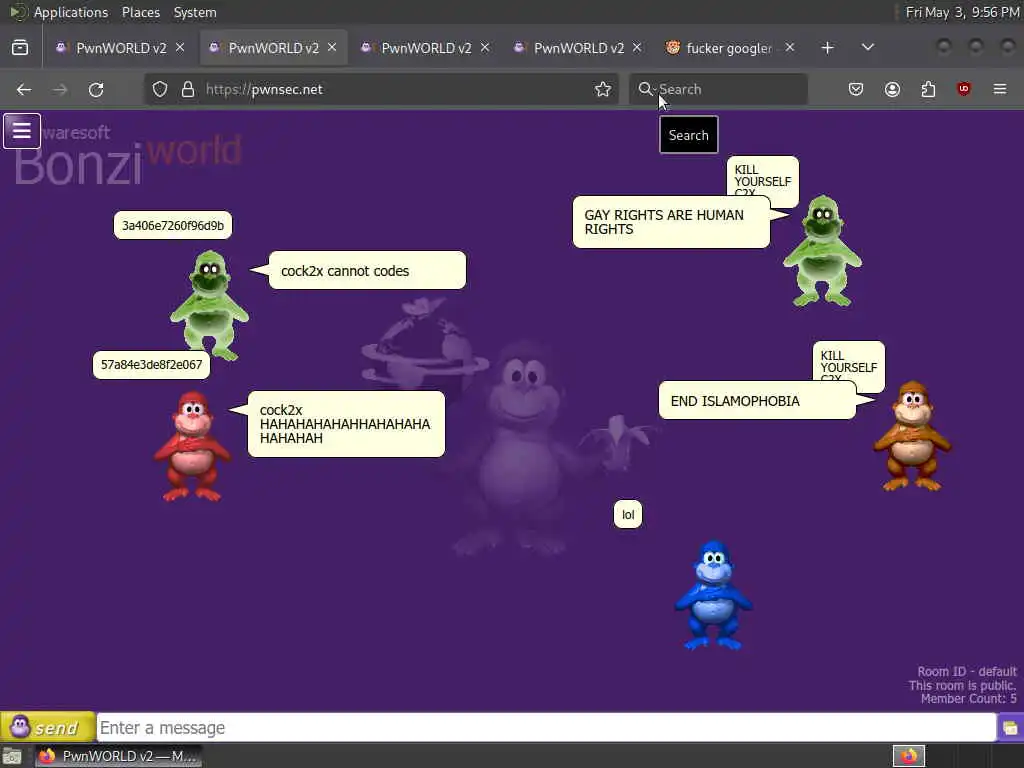This screenshot has width=1024, height=768.
Task: Expand the list all tabs chevron
Action: [867, 48]
